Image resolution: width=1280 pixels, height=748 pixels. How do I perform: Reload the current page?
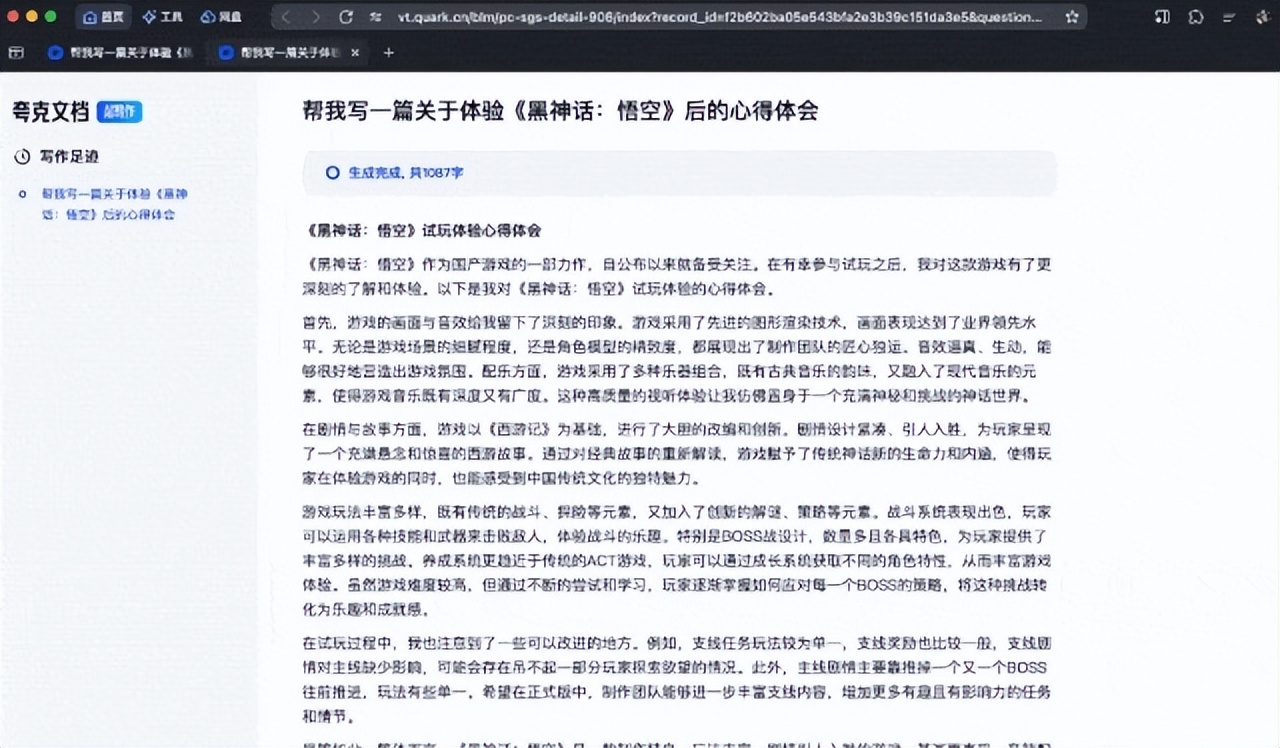point(346,17)
